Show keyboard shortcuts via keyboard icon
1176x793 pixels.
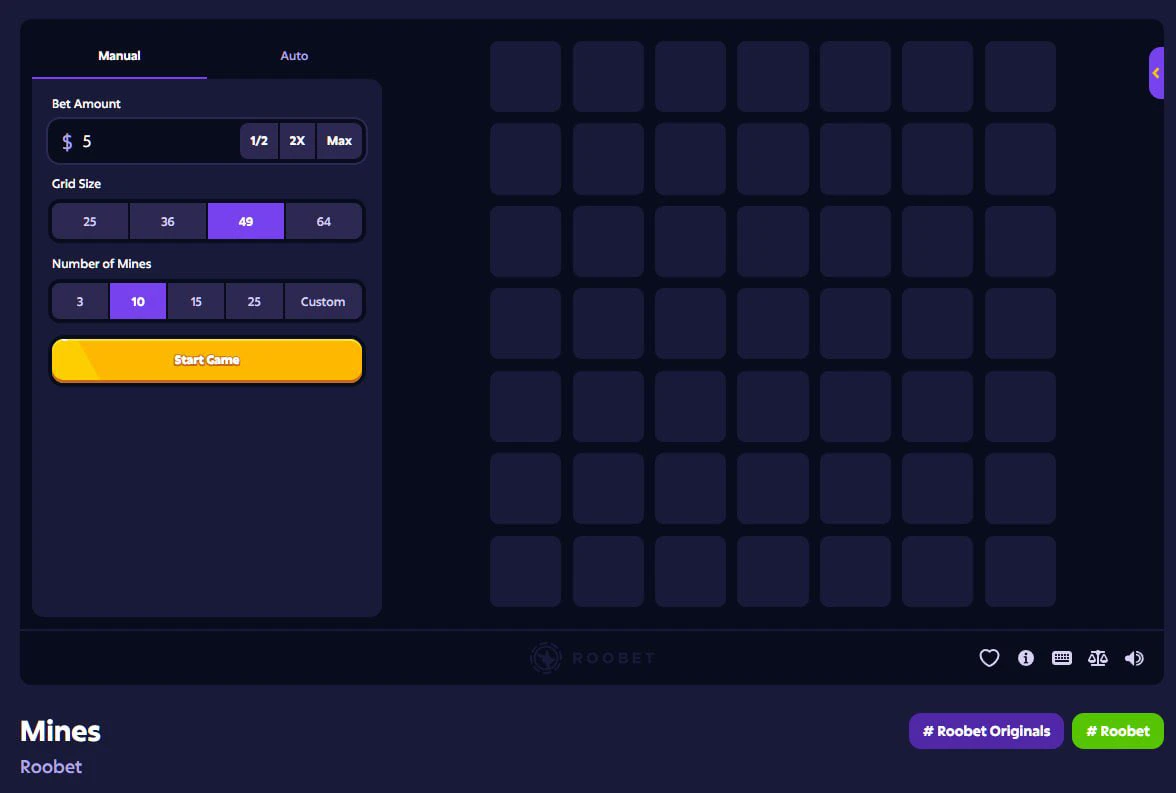coord(1061,658)
